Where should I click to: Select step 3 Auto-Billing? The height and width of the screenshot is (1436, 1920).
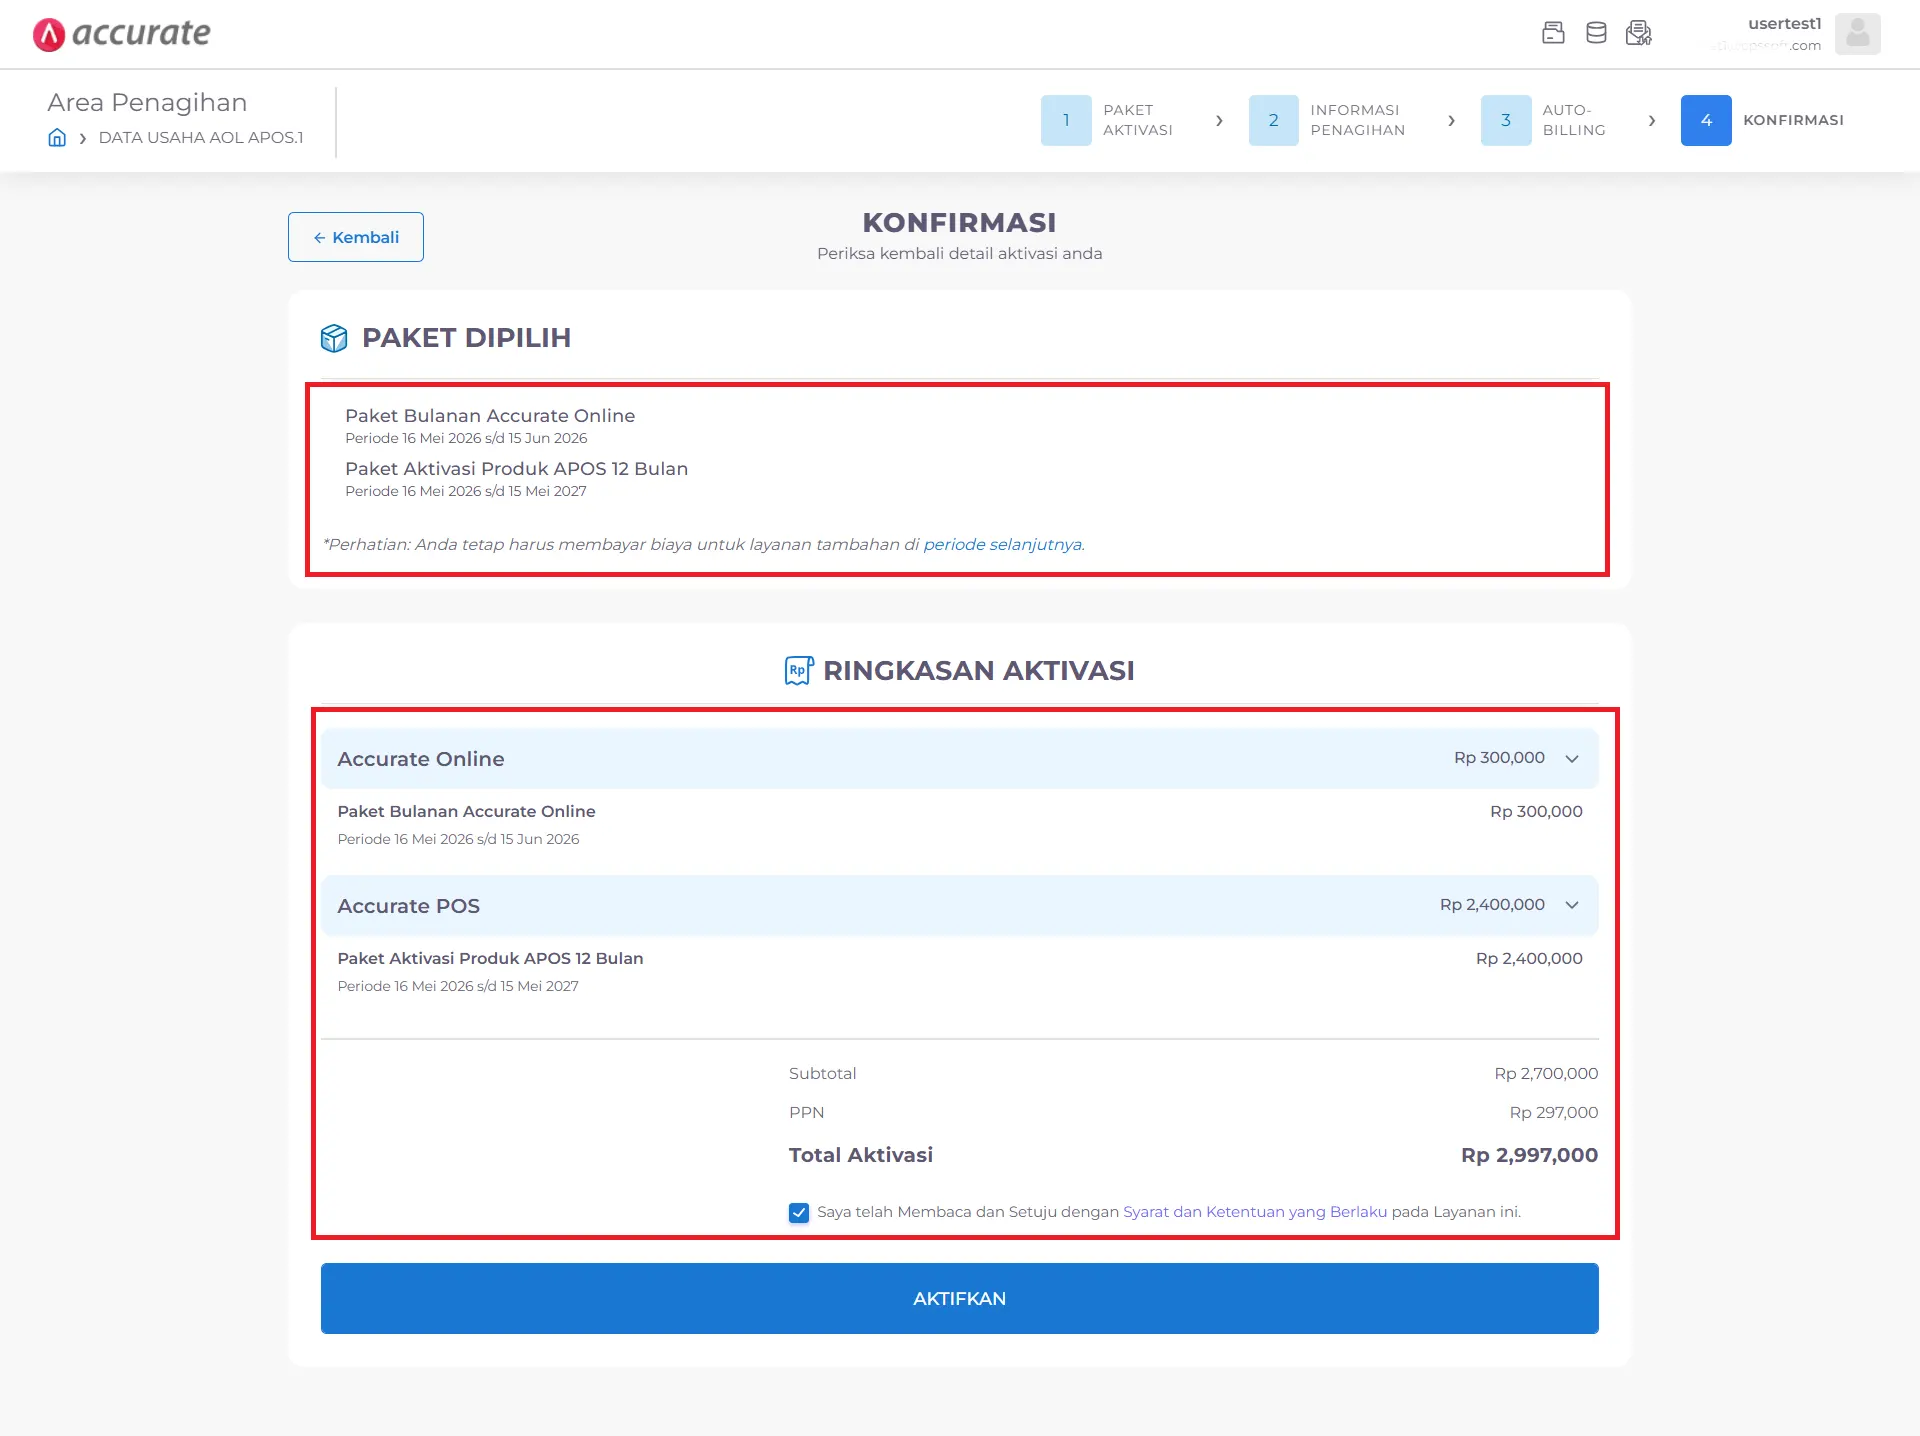pyautogui.click(x=1543, y=120)
